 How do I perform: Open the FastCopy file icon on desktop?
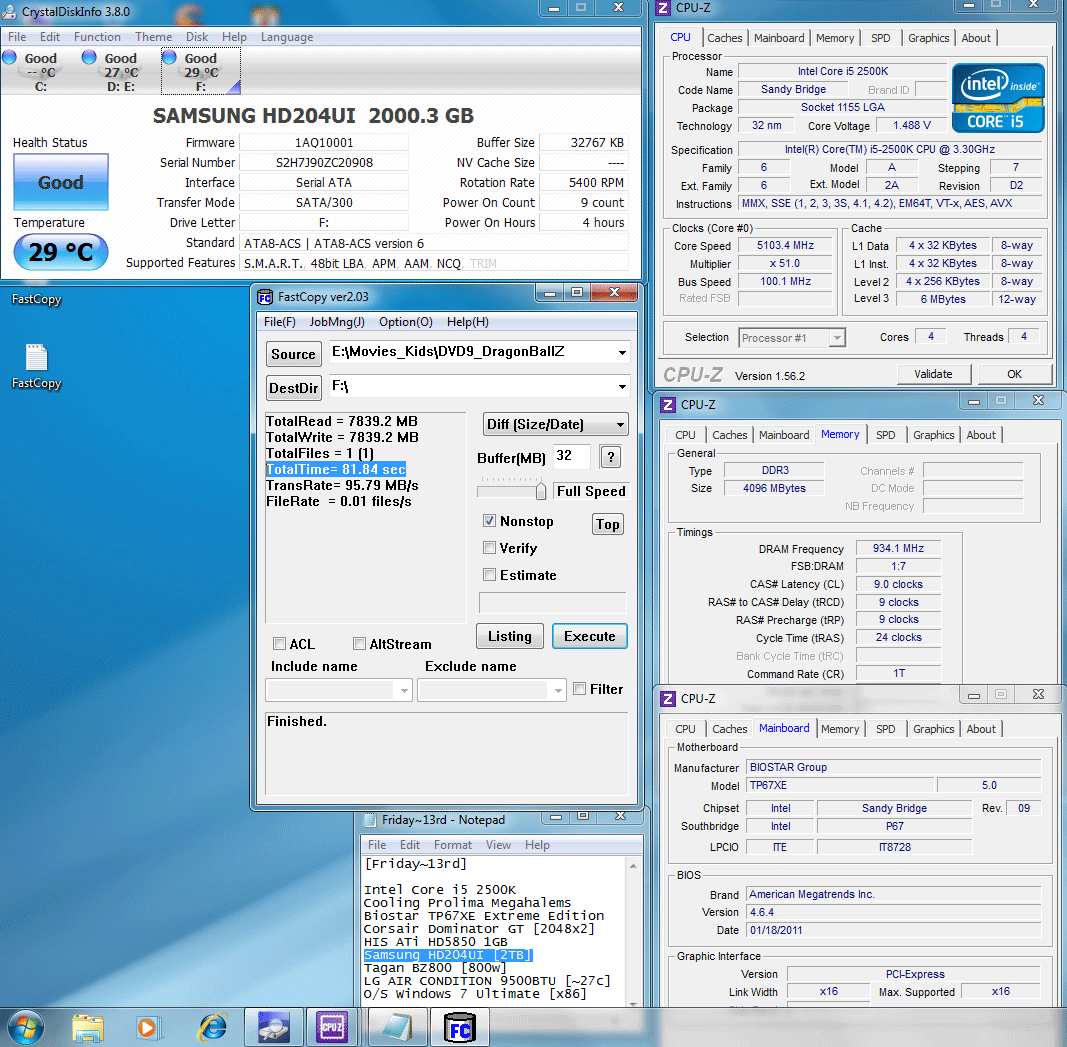(36, 358)
